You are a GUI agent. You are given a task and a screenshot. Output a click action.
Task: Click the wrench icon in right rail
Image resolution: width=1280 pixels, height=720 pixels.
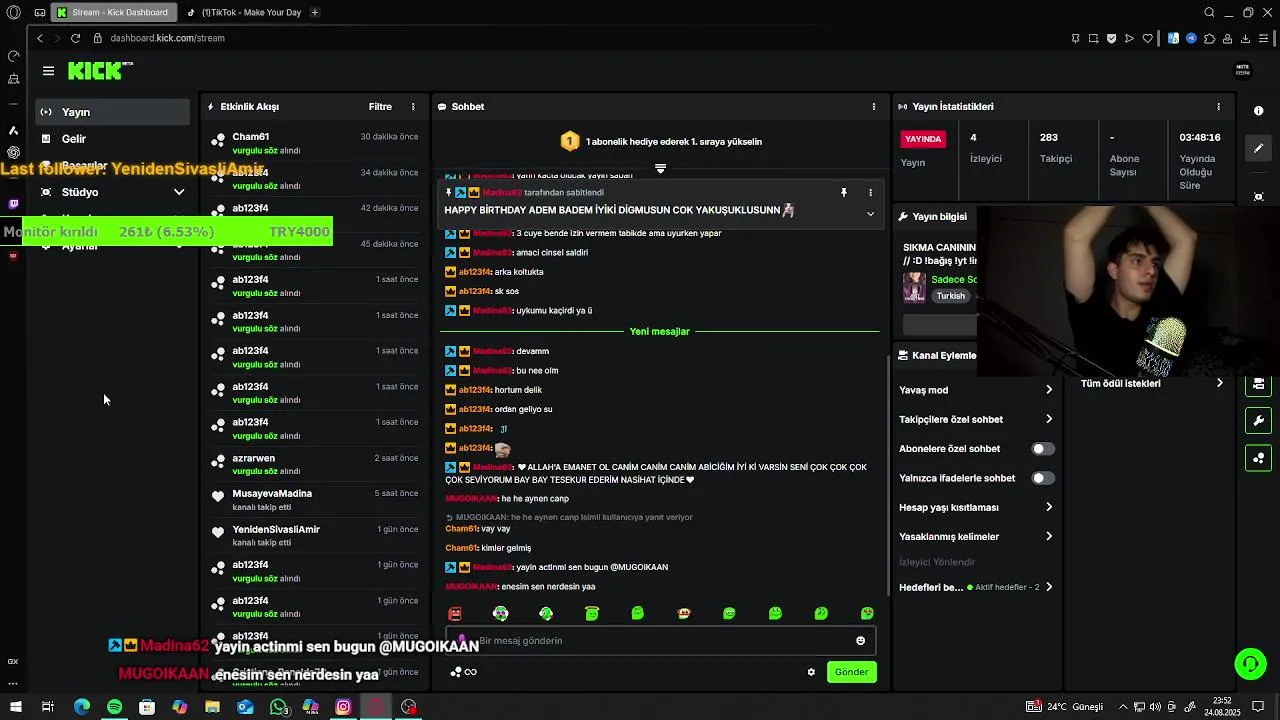1259,420
